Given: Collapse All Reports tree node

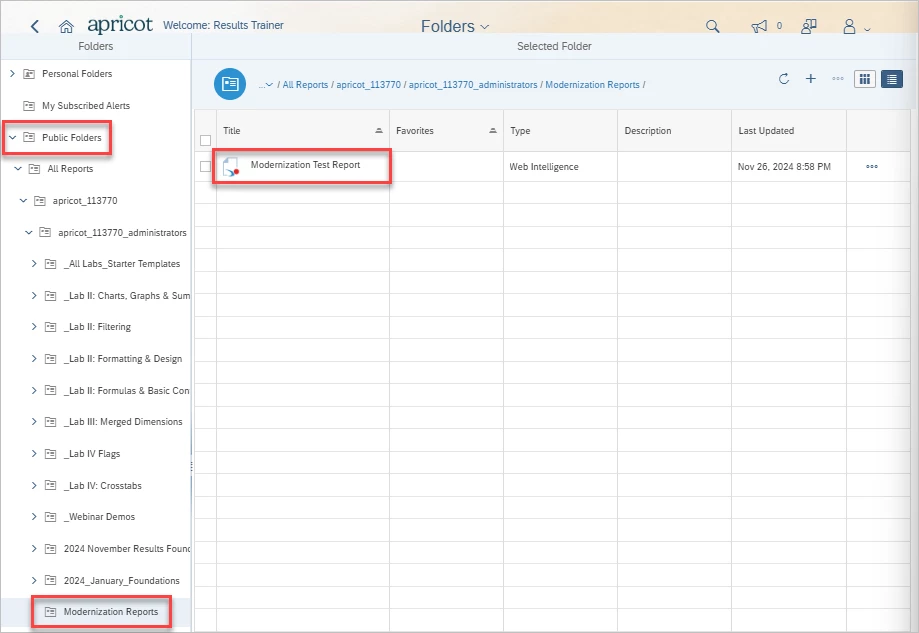Looking at the screenshot, I should pyautogui.click(x=18, y=169).
